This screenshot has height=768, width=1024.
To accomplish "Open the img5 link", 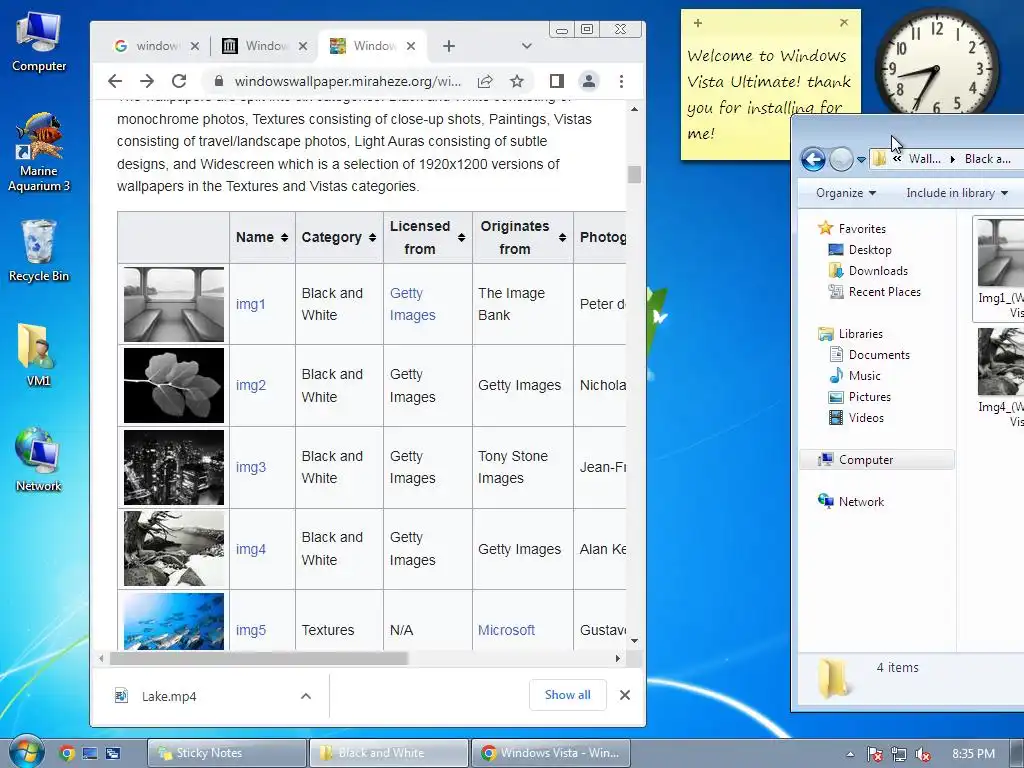I will [x=251, y=630].
